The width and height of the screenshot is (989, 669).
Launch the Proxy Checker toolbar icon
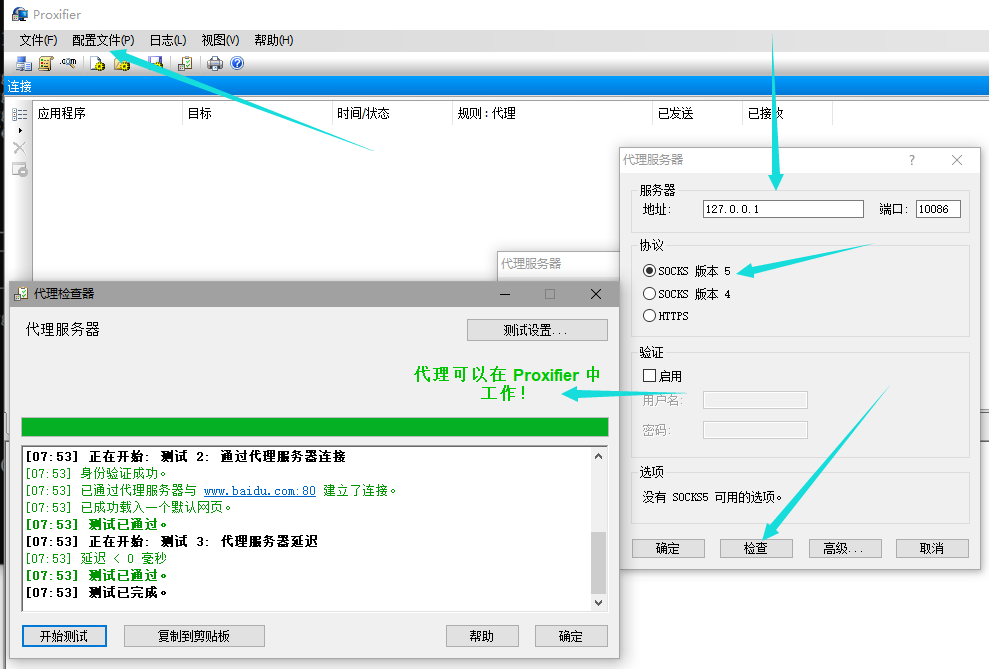coord(185,63)
